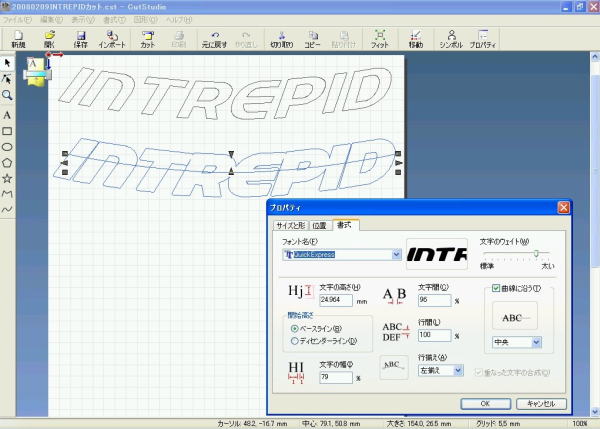The image size is (600, 429).
Task: Click the right-middle selection handle arrow
Action: click(398, 163)
